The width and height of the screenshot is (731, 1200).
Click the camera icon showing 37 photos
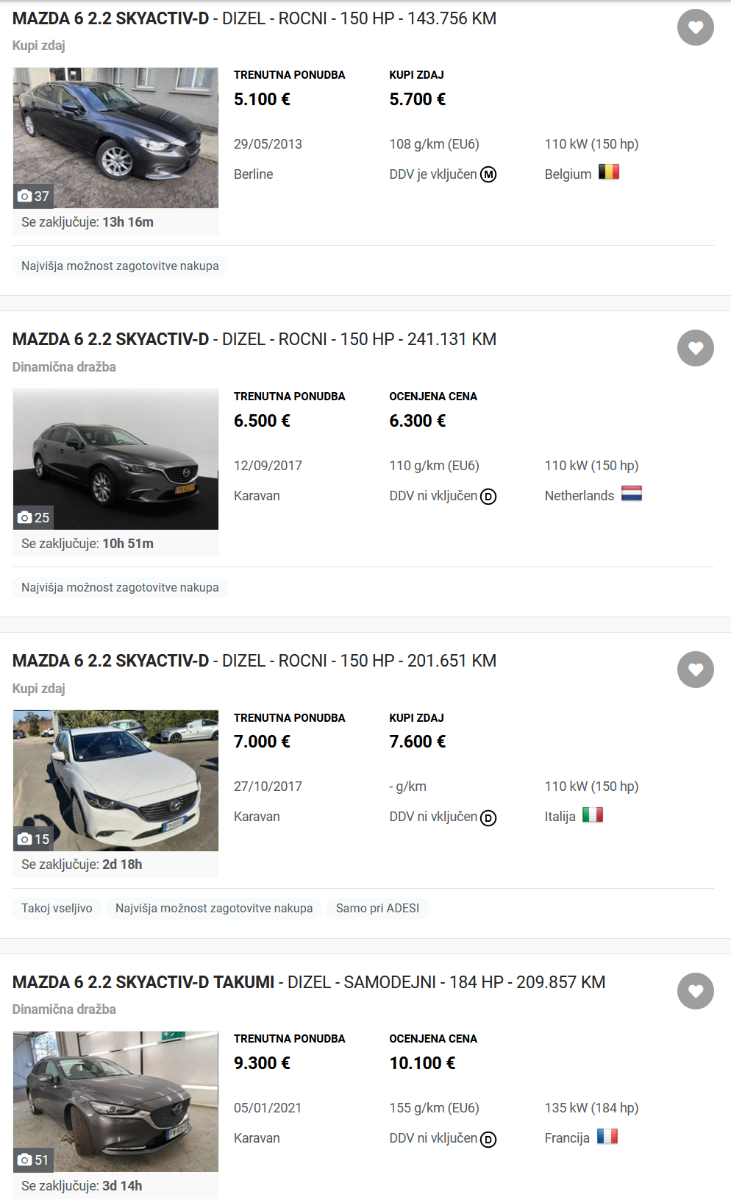tap(25, 196)
